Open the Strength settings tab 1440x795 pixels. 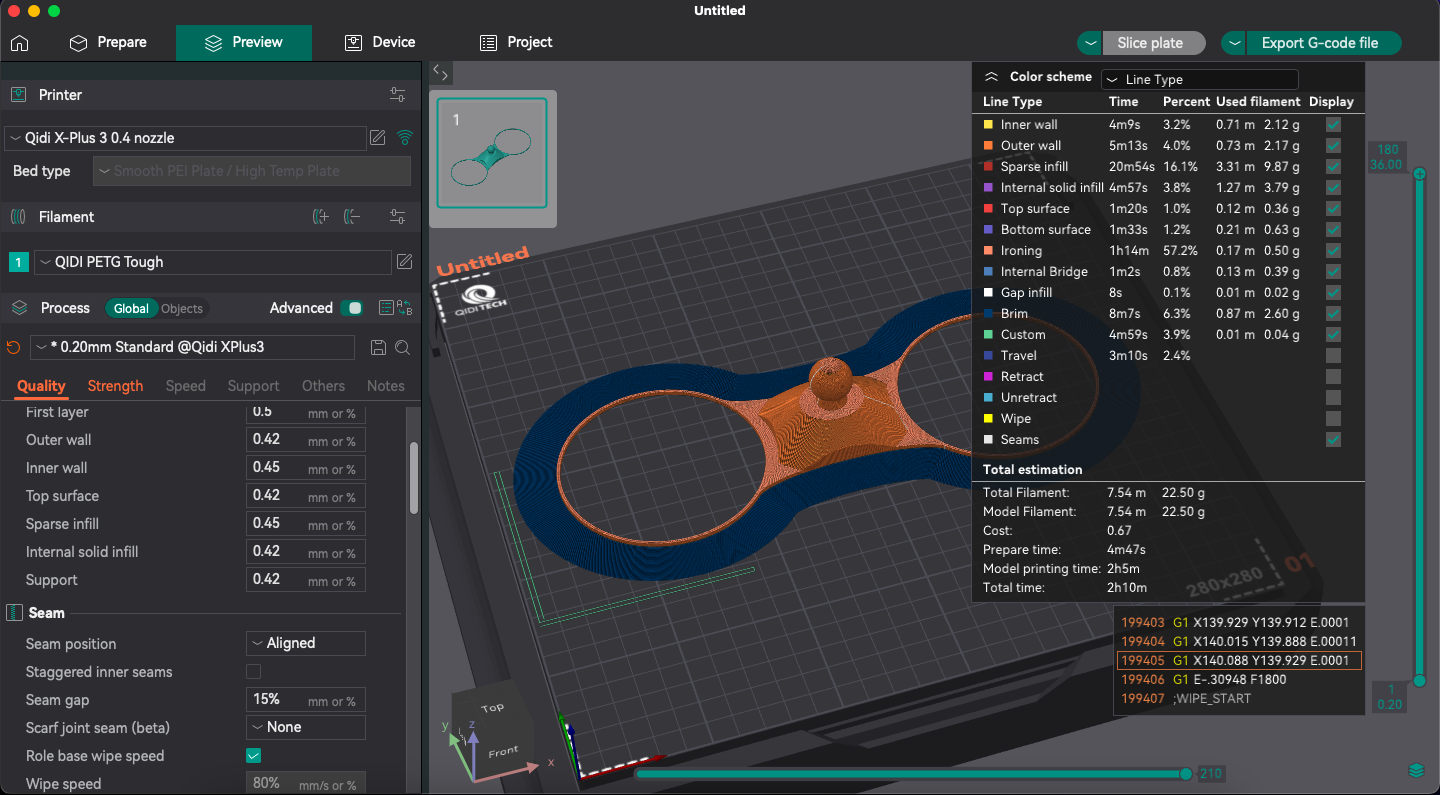(x=115, y=386)
